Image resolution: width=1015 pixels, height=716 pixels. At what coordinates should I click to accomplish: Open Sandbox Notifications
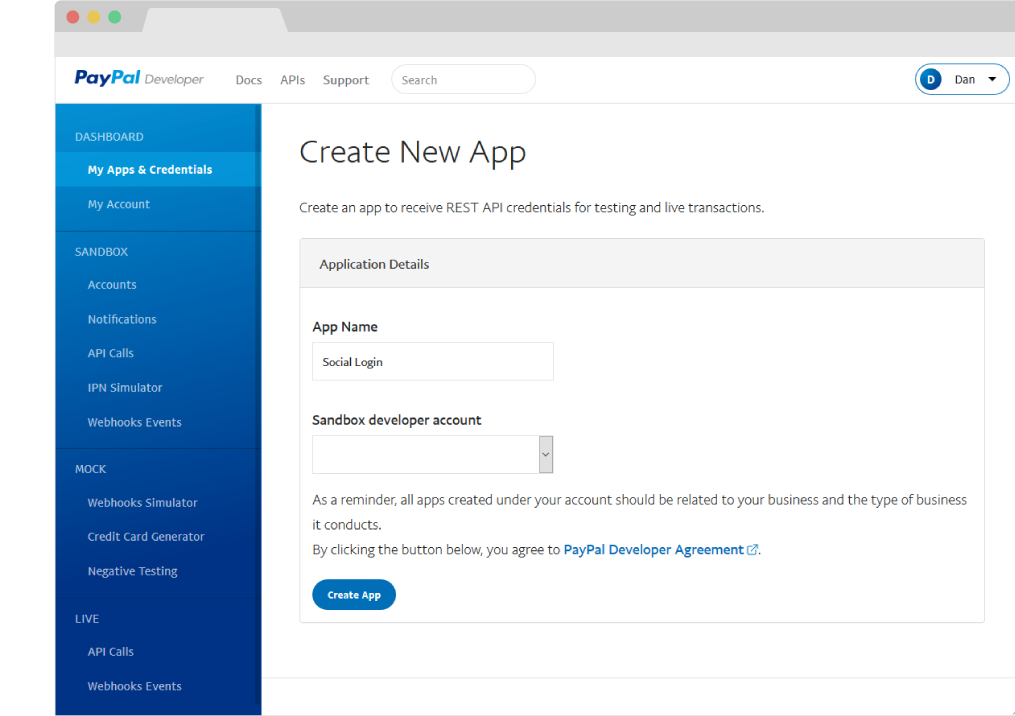122,319
